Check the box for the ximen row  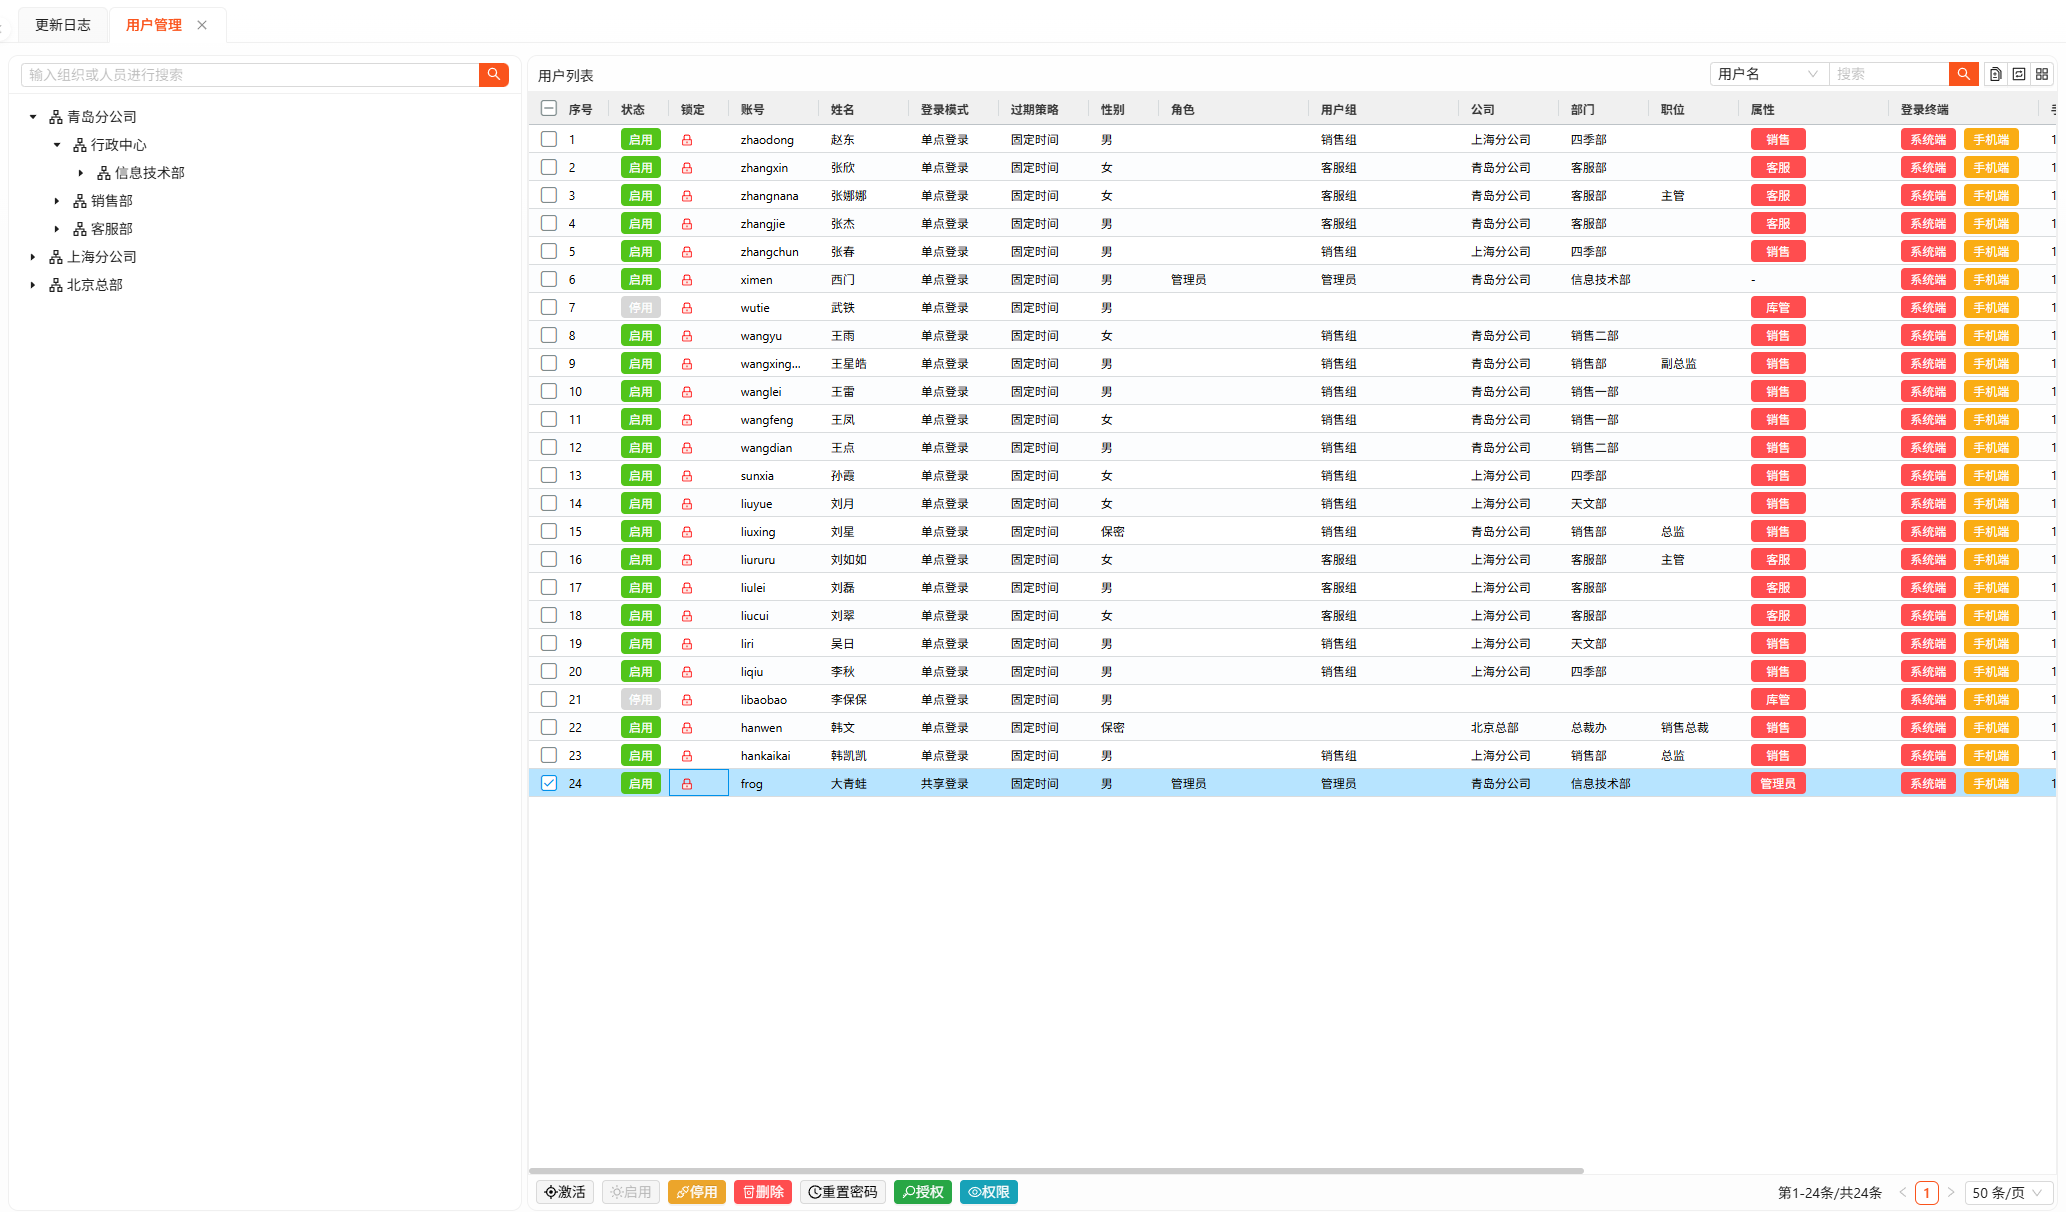pyautogui.click(x=549, y=279)
